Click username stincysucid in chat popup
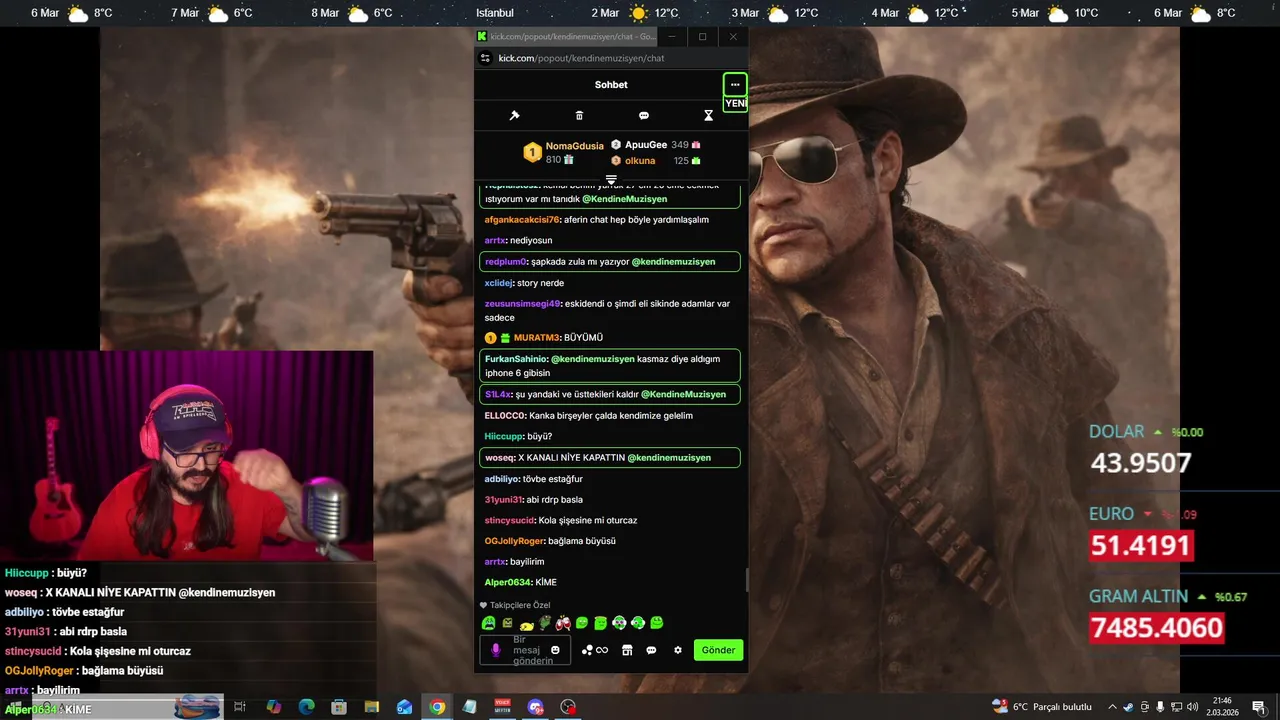The height and width of the screenshot is (720, 1280). point(509,521)
